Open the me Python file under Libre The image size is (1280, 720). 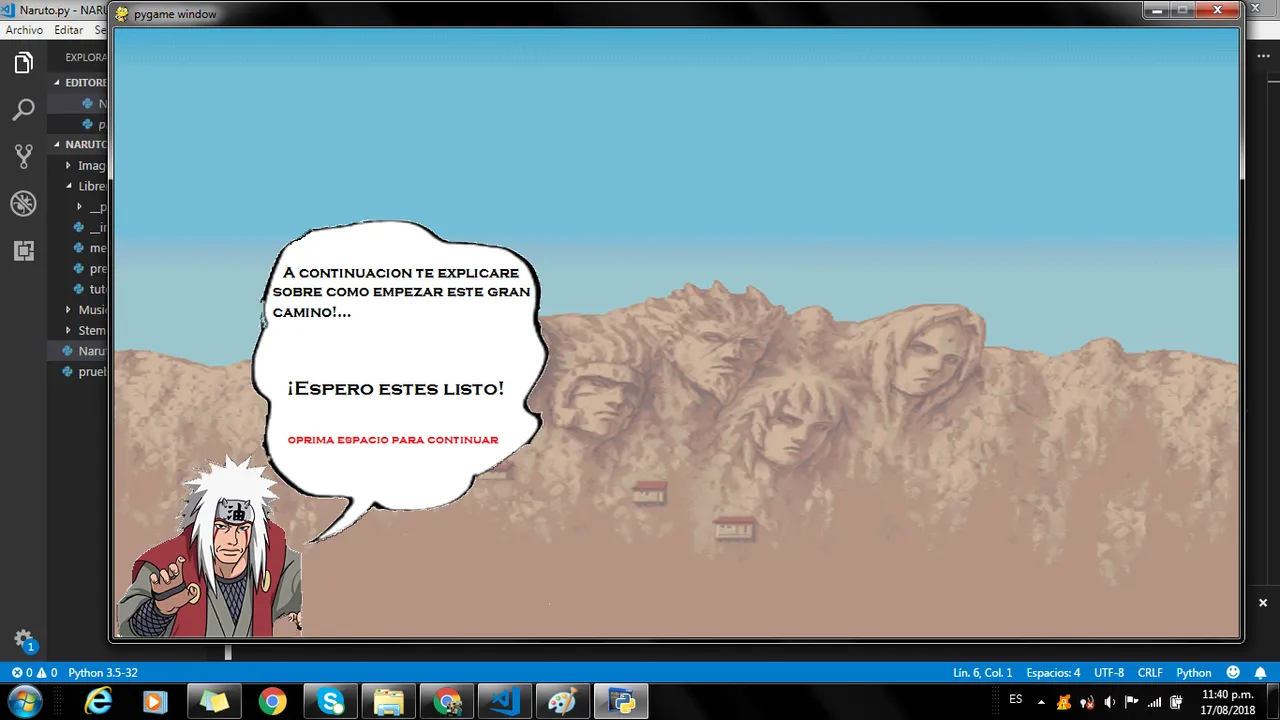[78, 248]
